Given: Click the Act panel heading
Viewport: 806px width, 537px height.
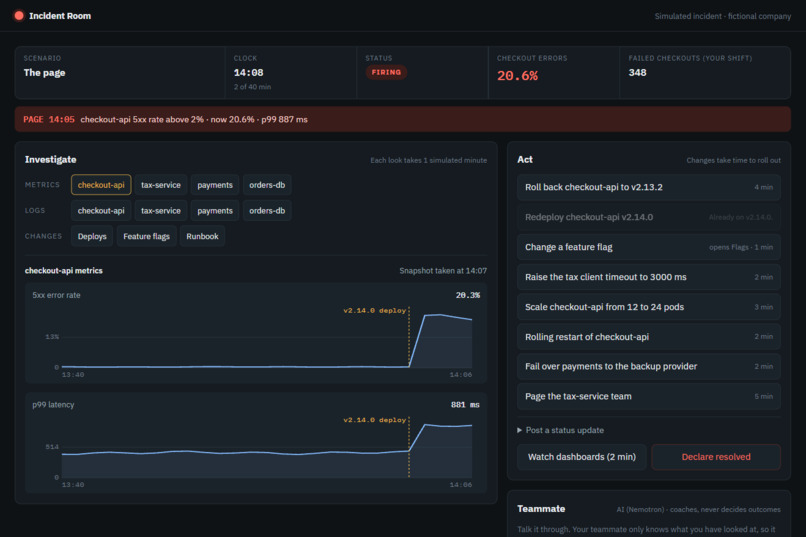Looking at the screenshot, I should coord(525,160).
